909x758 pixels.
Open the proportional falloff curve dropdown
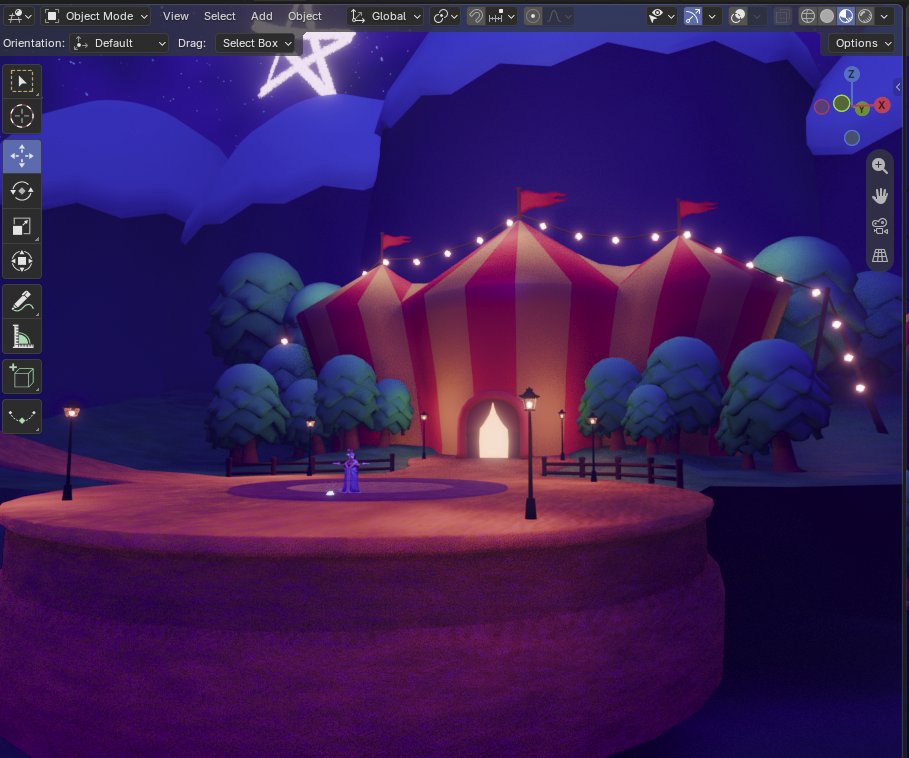point(559,16)
